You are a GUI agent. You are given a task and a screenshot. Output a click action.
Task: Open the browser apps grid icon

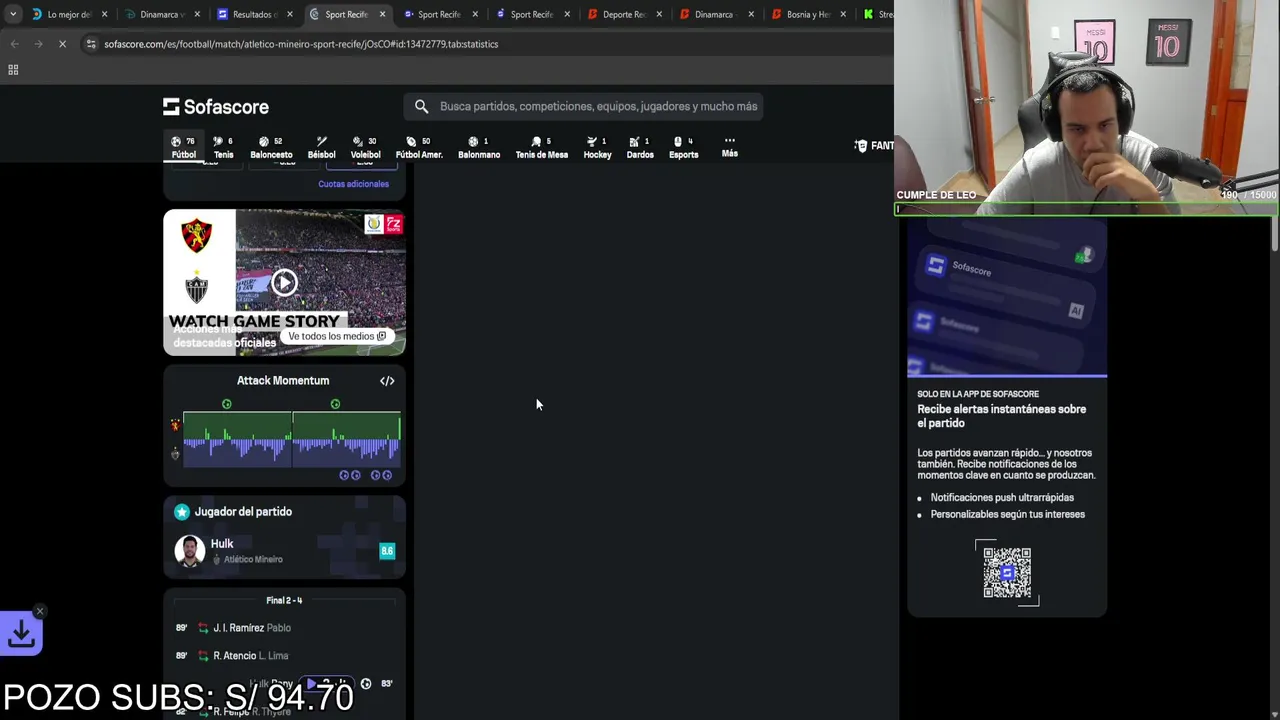tap(13, 70)
